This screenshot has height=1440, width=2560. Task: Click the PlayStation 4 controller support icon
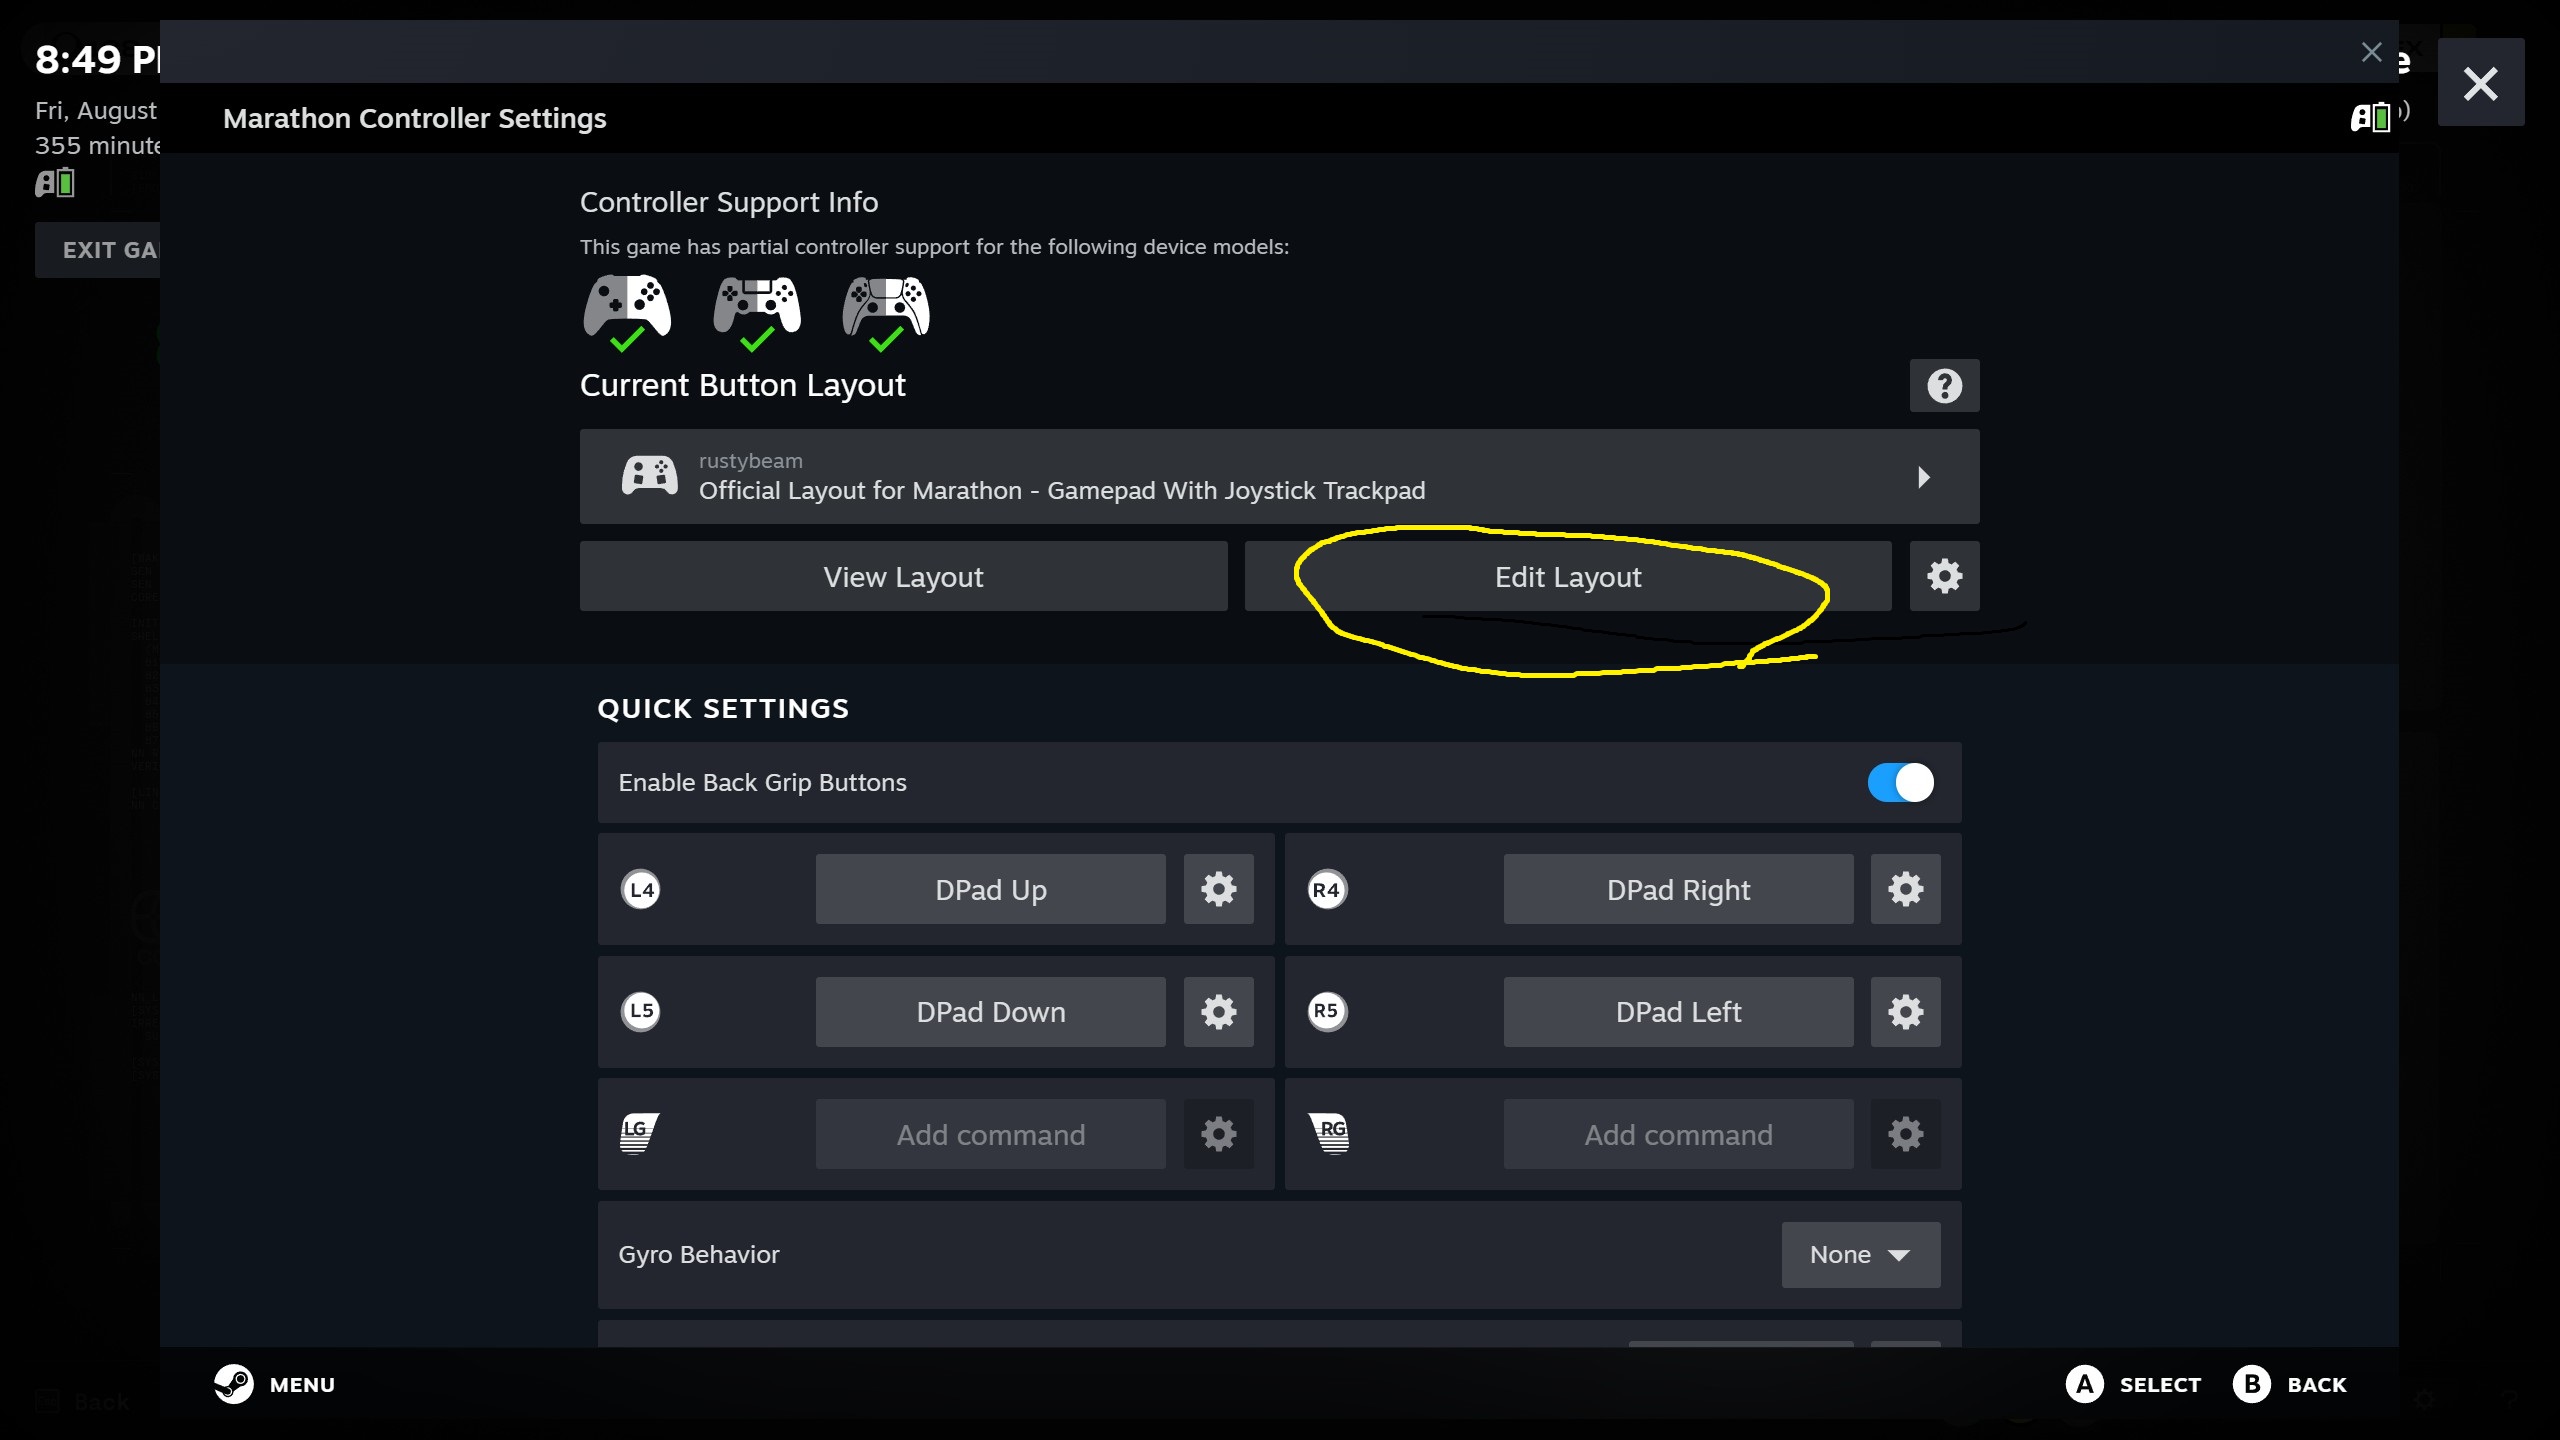click(757, 312)
